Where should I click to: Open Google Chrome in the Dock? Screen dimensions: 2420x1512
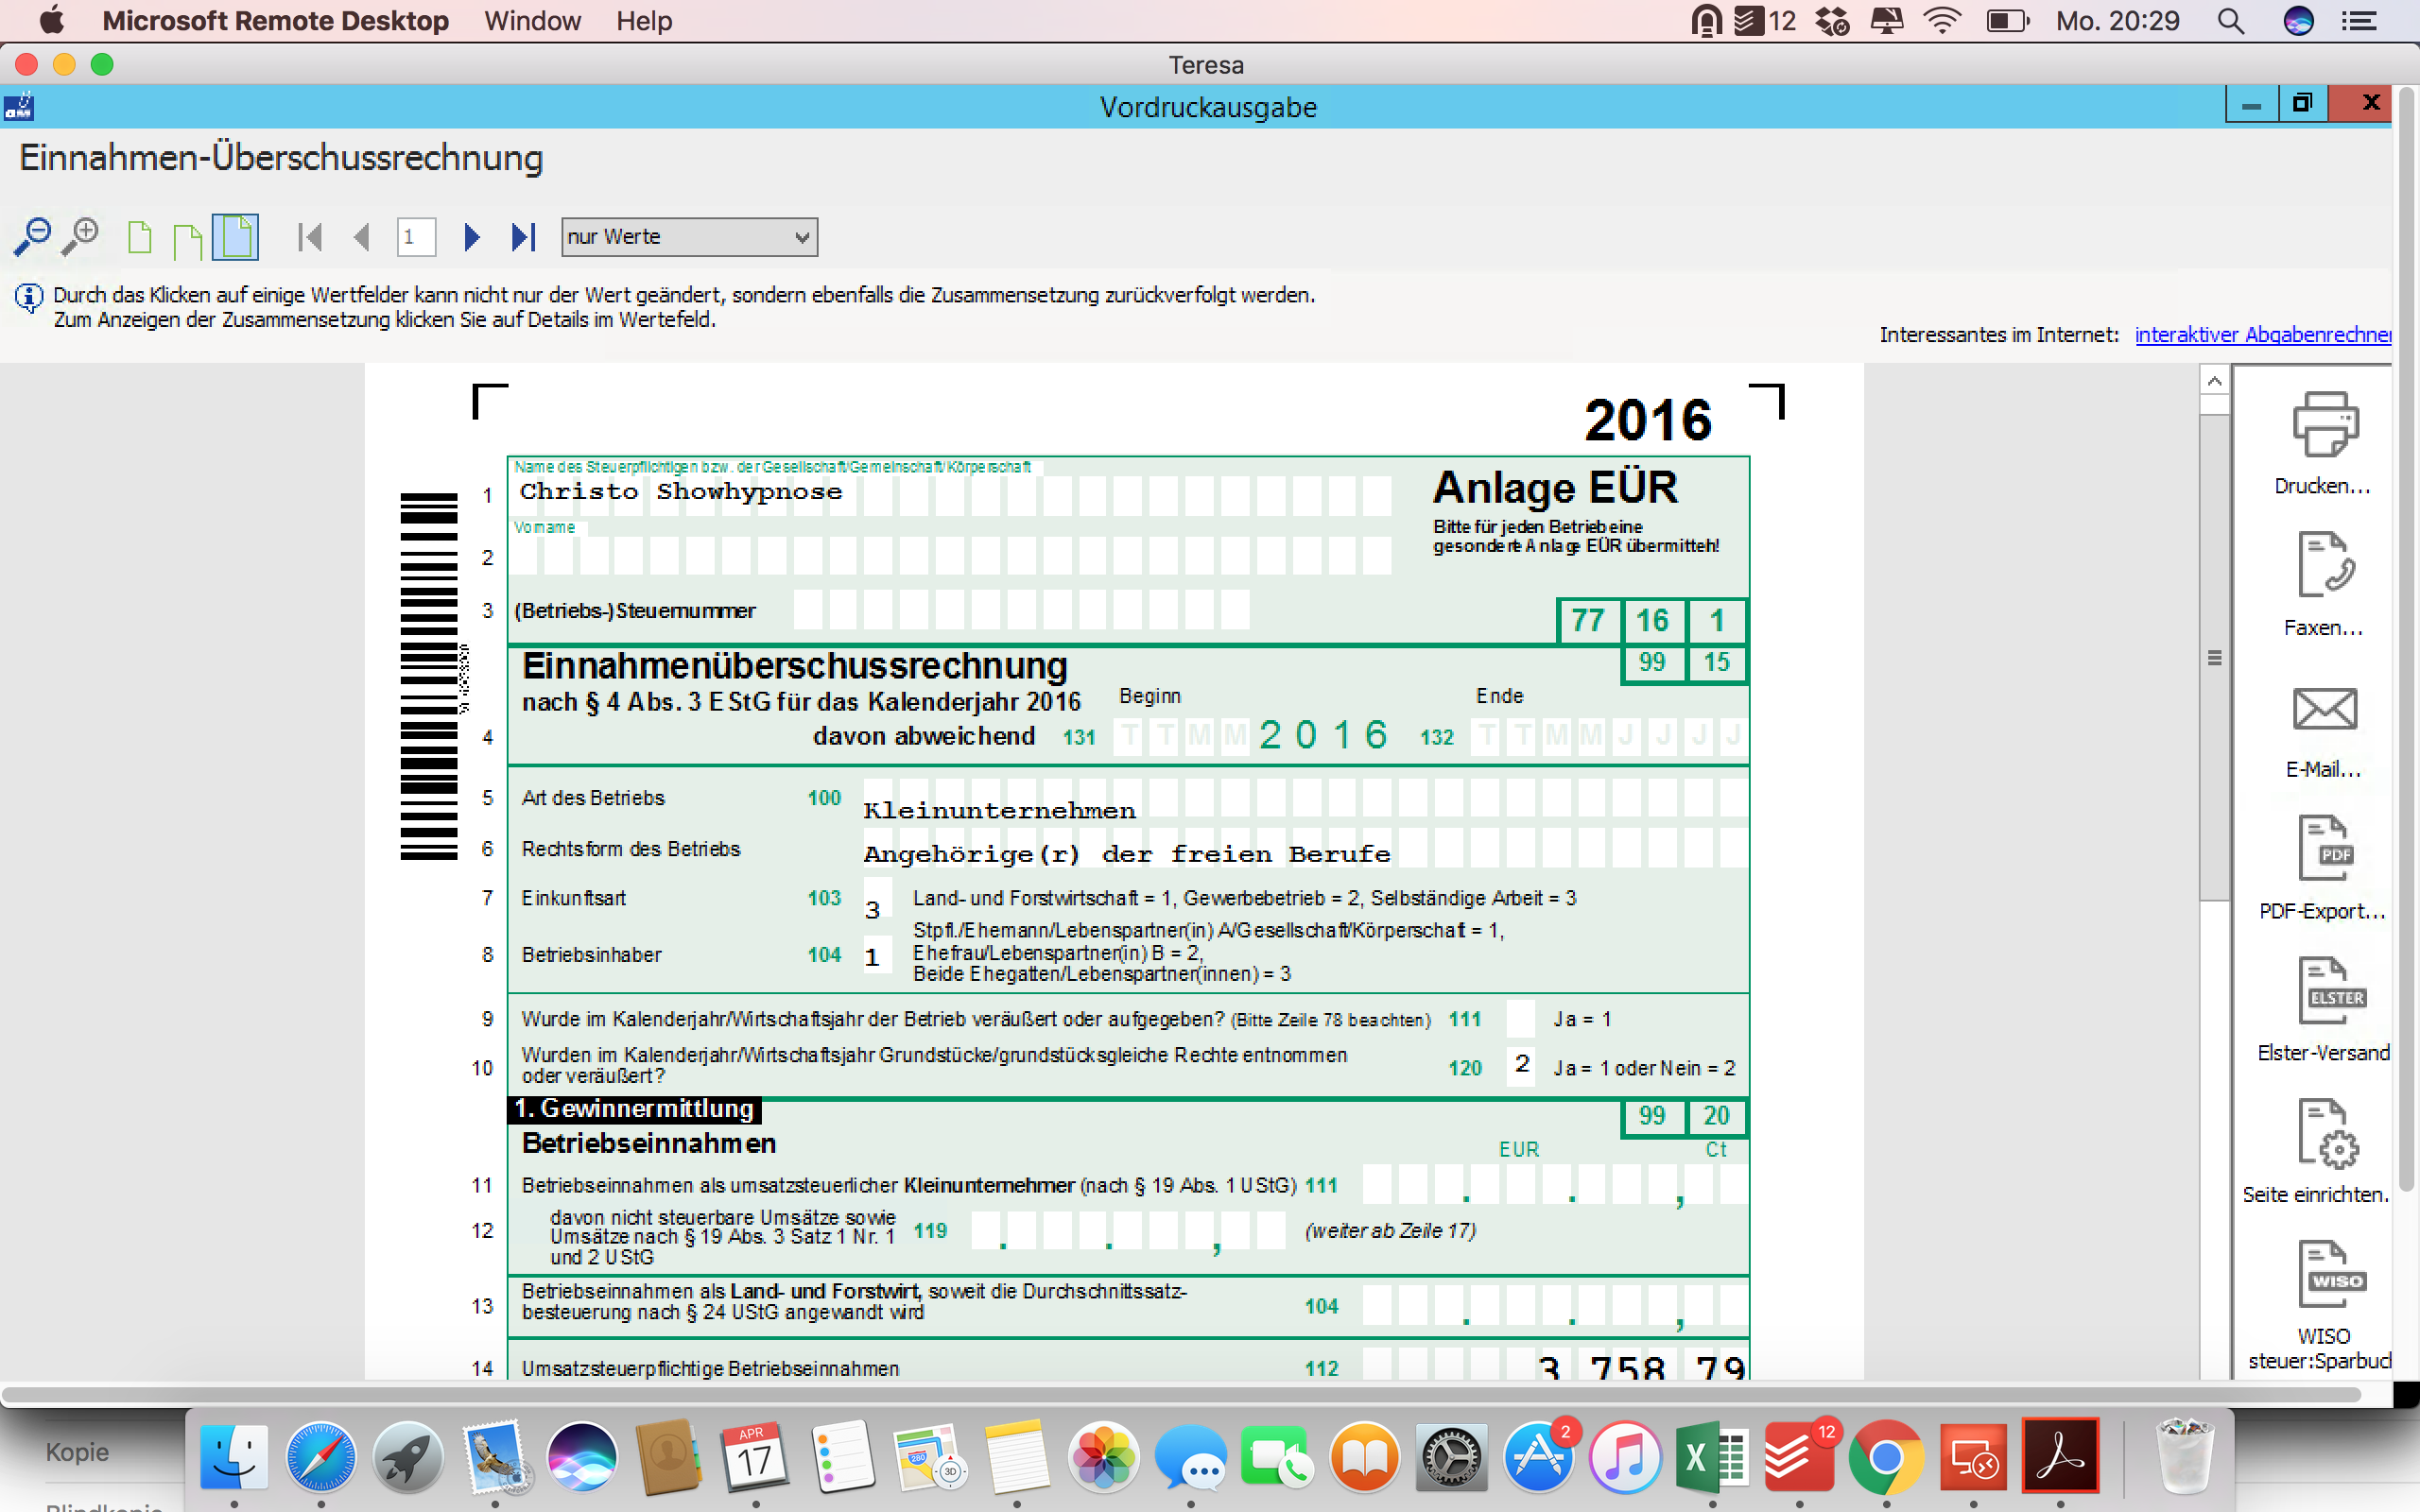[1886, 1457]
